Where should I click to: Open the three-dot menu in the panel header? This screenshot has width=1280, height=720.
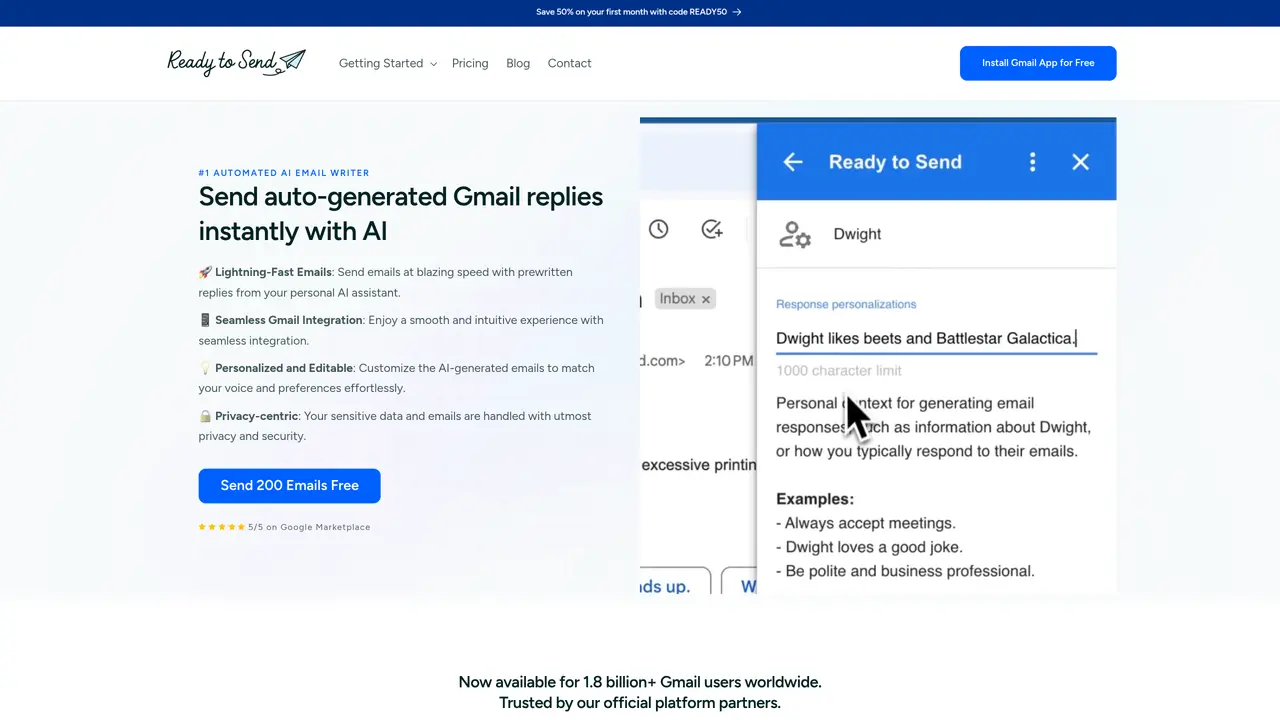click(x=1033, y=162)
